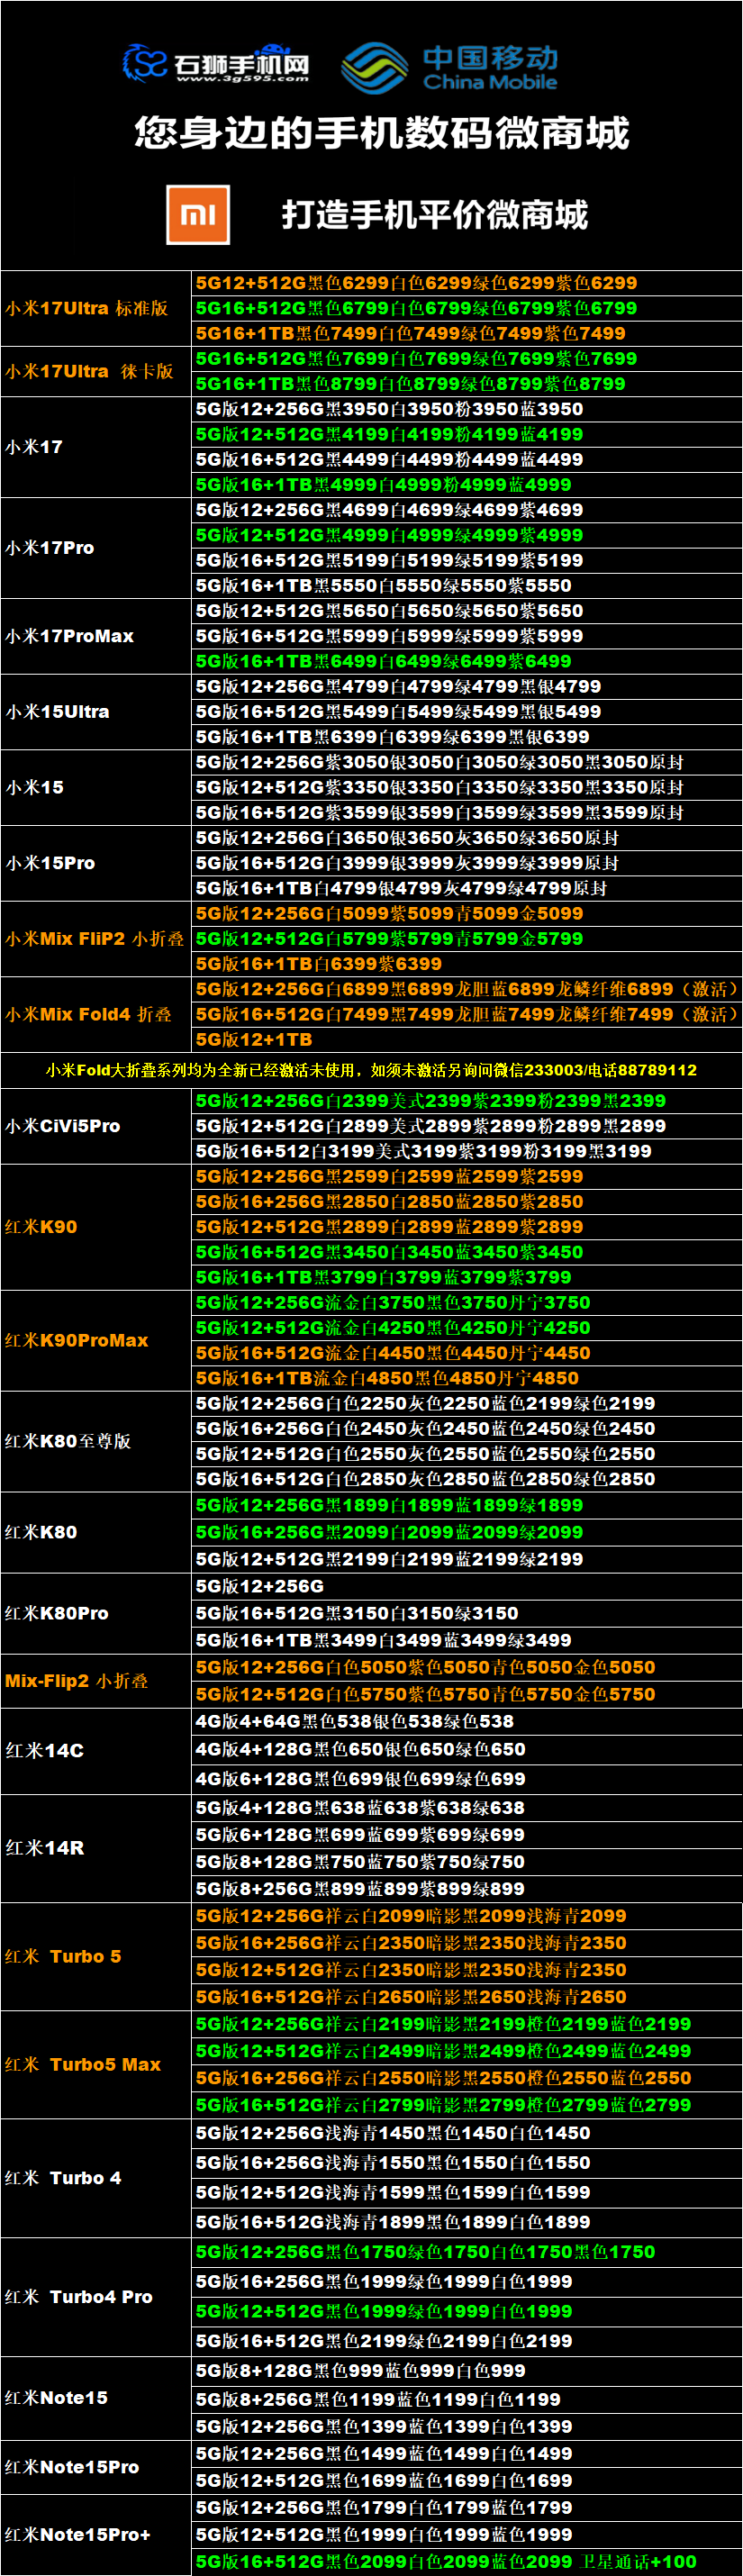Image resolution: width=743 pixels, height=2576 pixels.
Task: Select the 小米17Ultra 徕卡版 model cell
Action: click(x=89, y=371)
